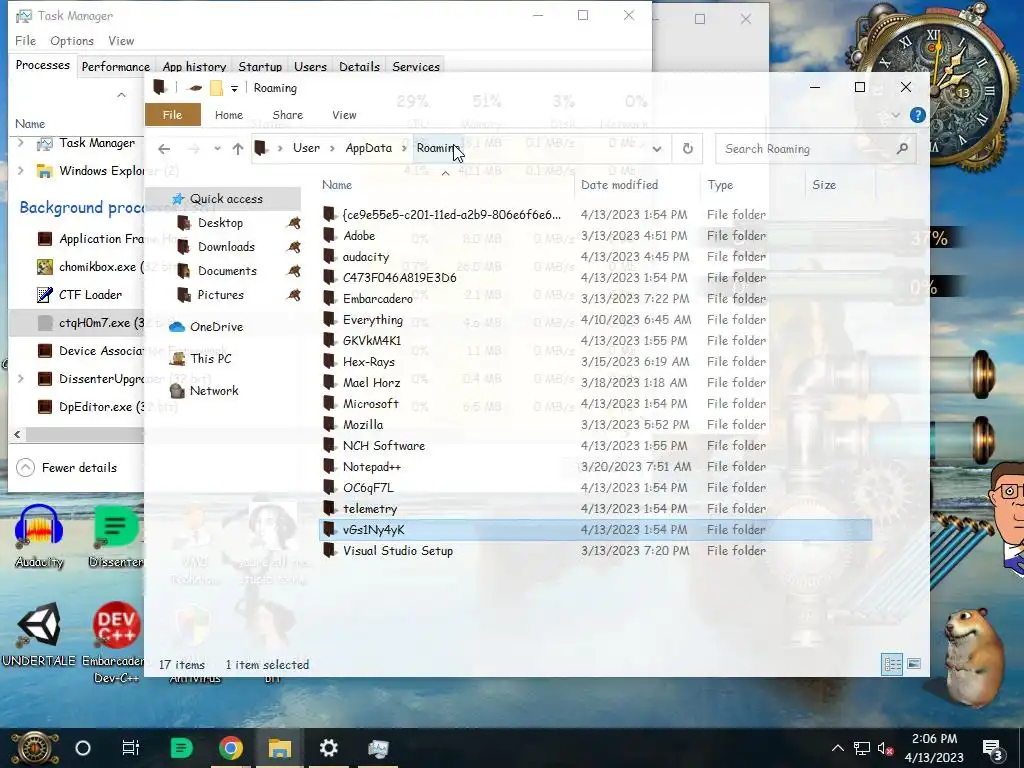Image resolution: width=1024 pixels, height=768 pixels.
Task: Navigate to AppData breadcrumb
Action: coord(368,148)
